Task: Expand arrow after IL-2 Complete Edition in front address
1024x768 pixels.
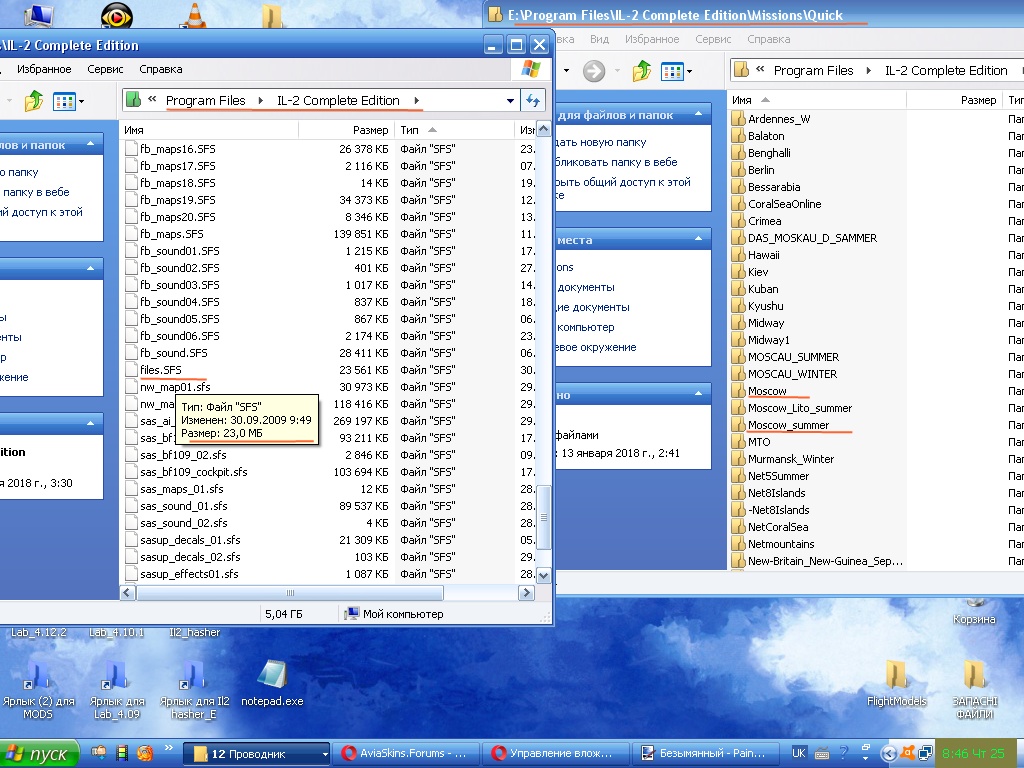Action: [417, 101]
